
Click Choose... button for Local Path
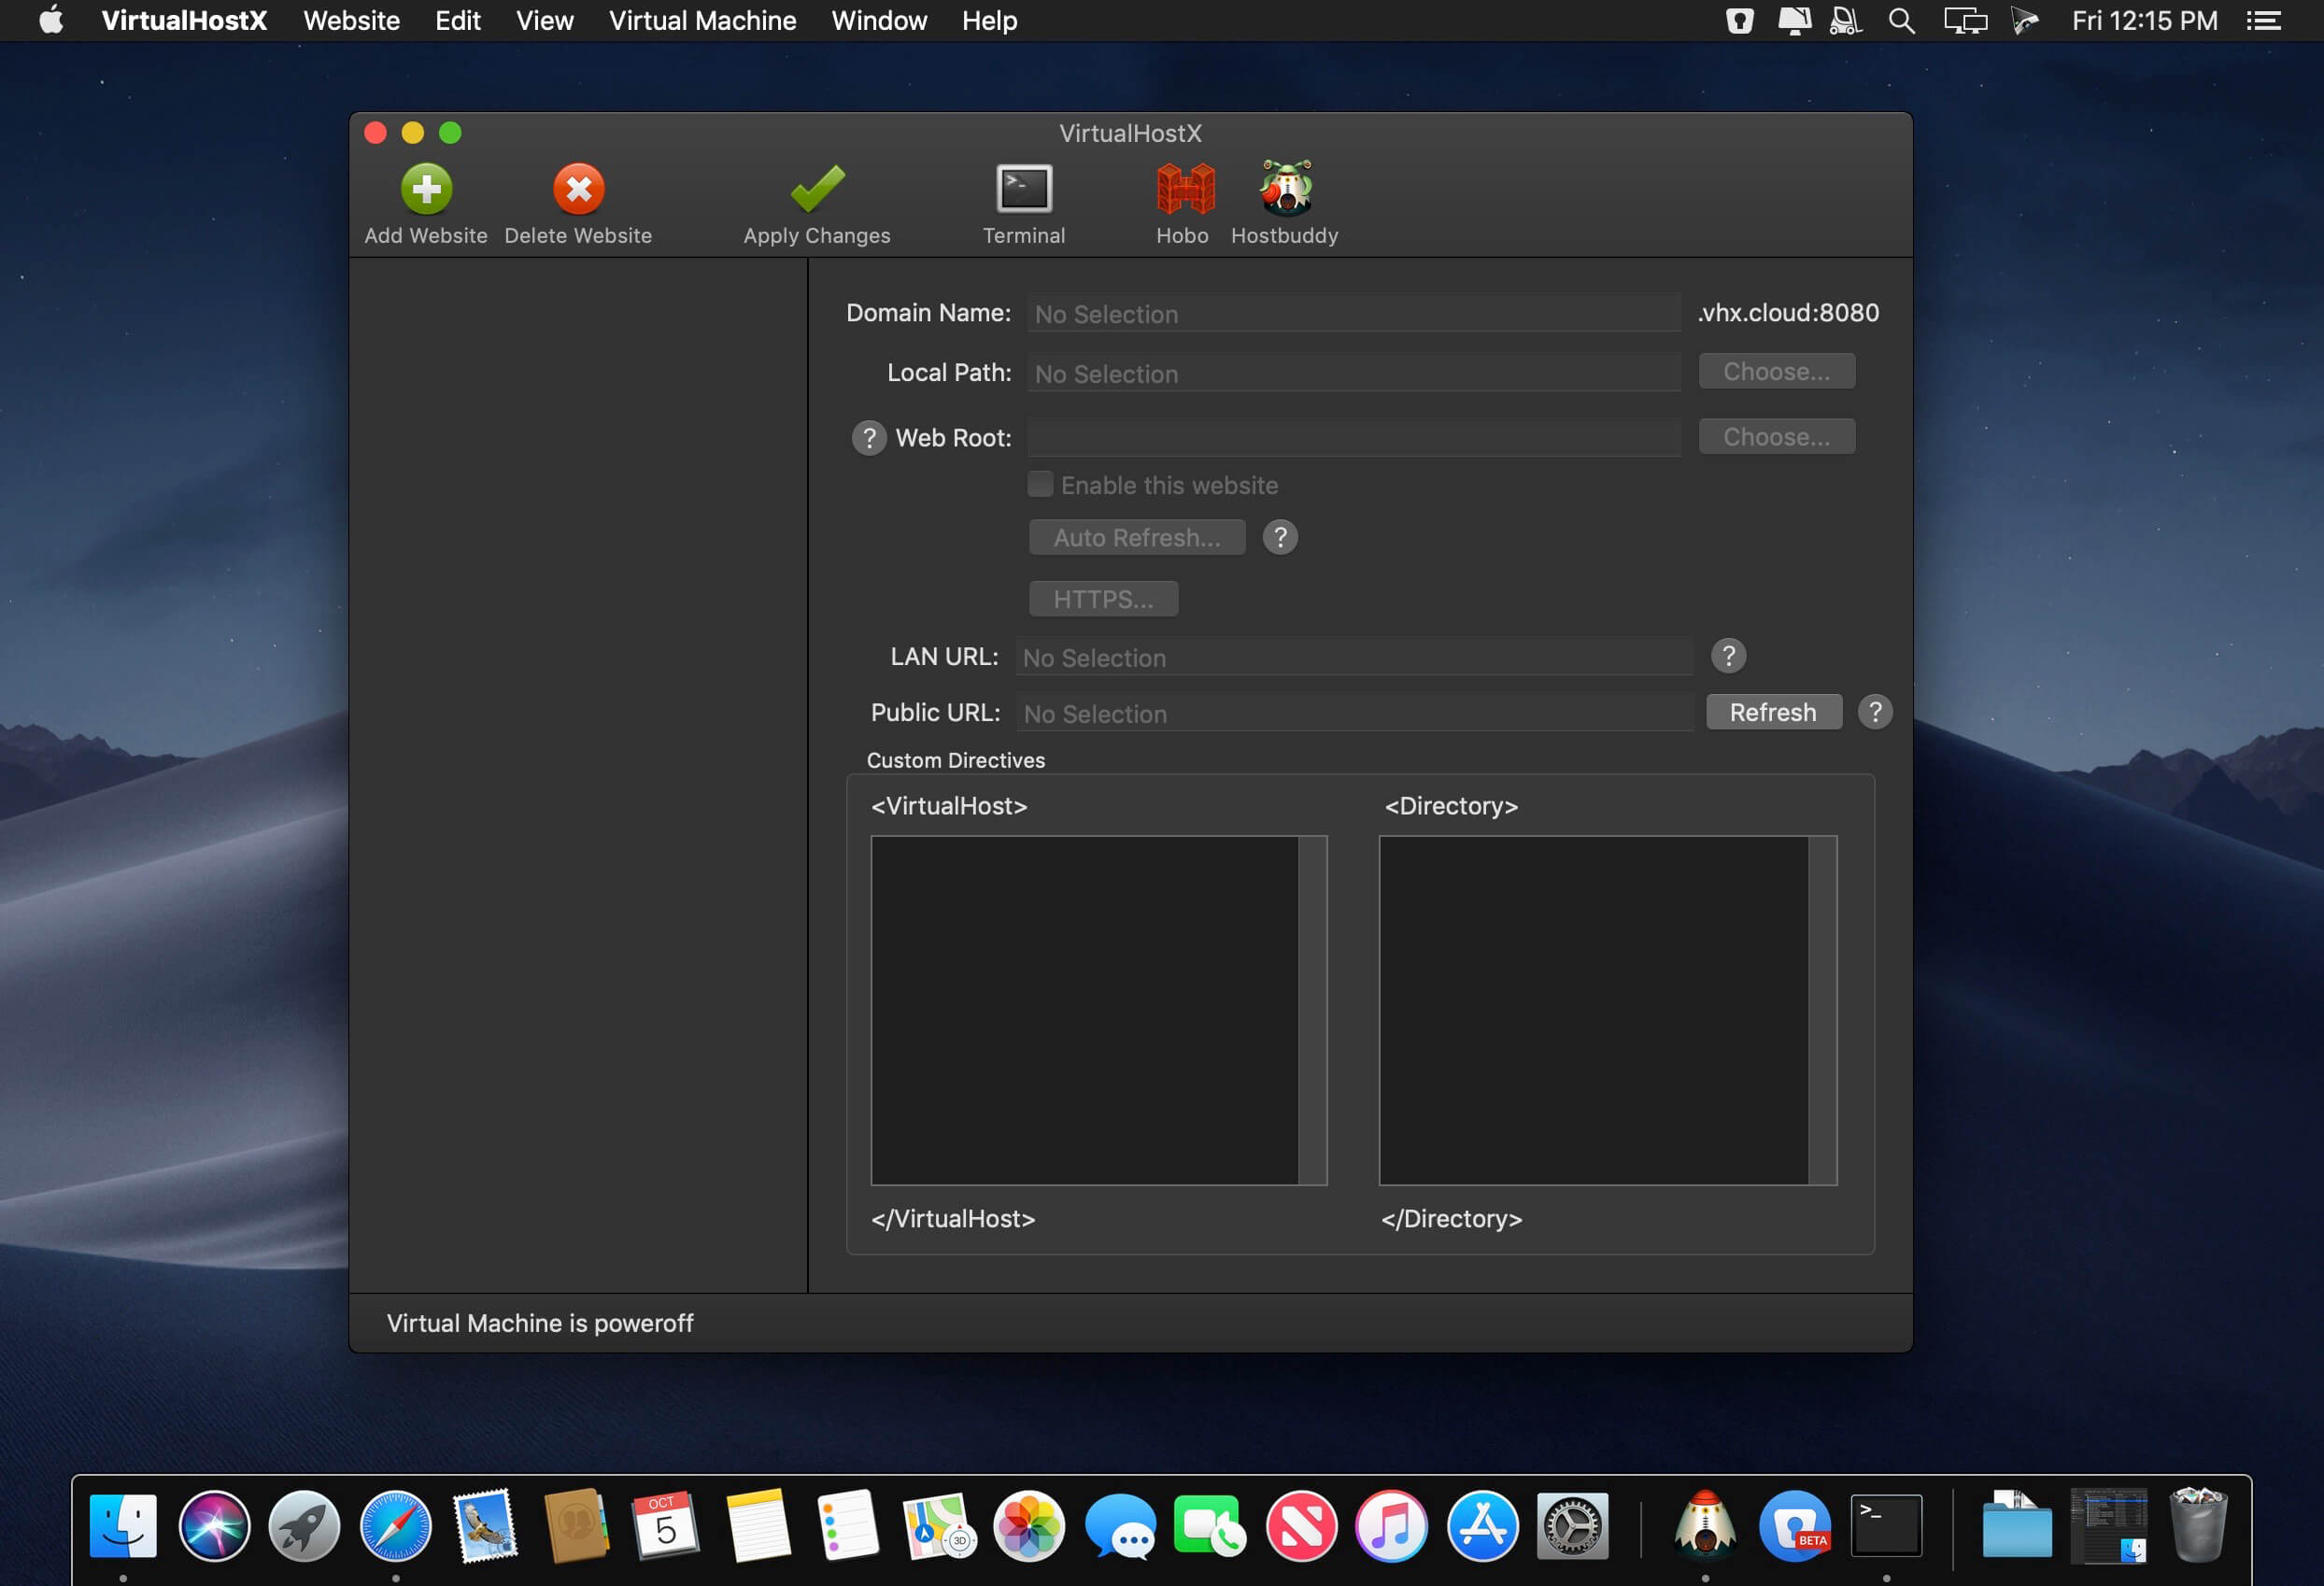click(1776, 372)
